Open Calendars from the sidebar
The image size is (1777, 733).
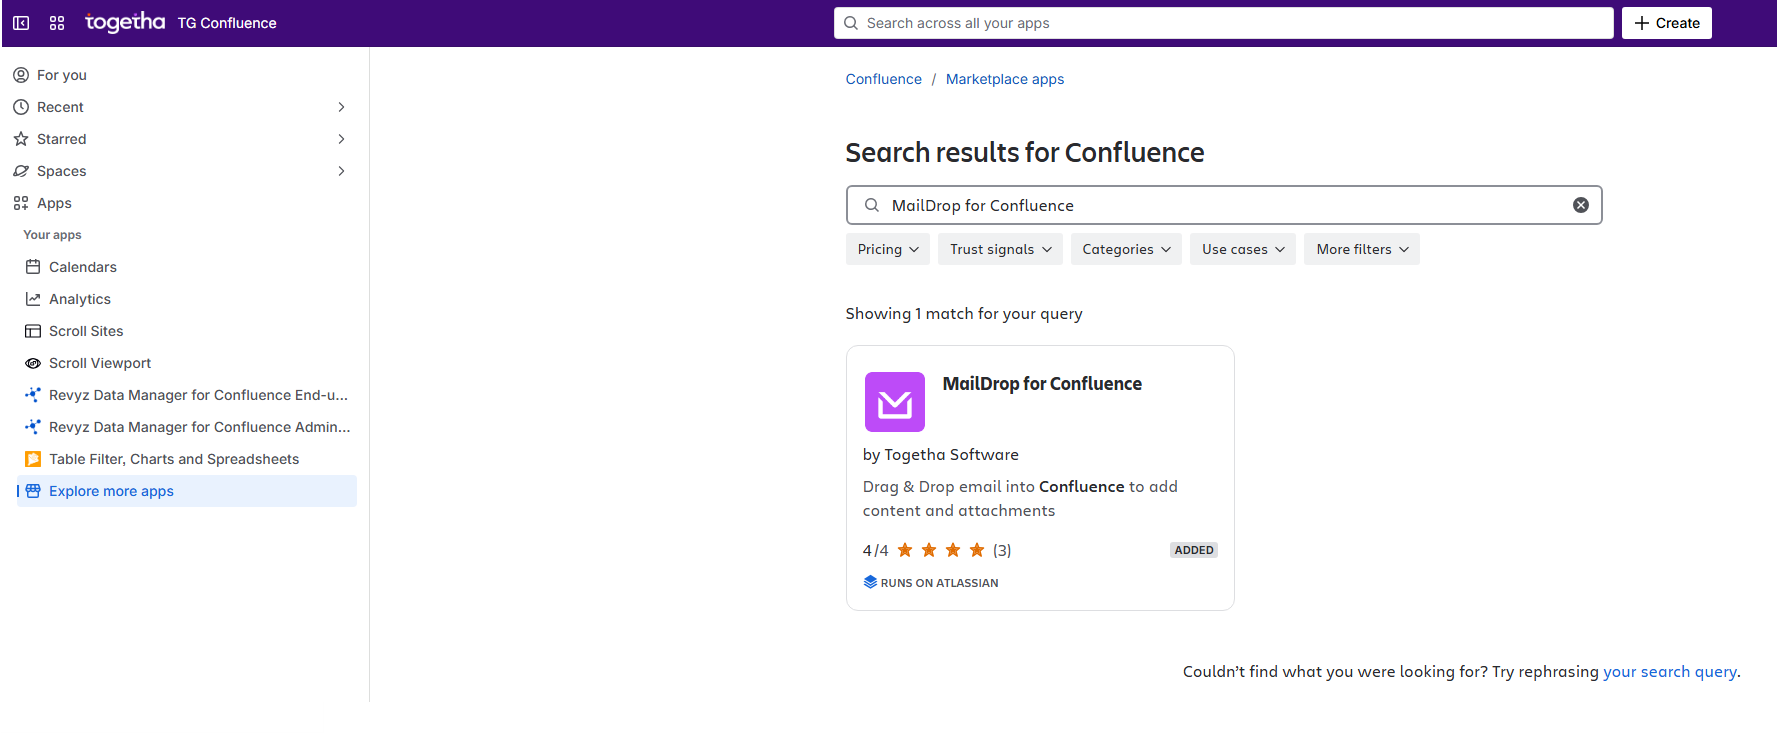click(x=82, y=267)
